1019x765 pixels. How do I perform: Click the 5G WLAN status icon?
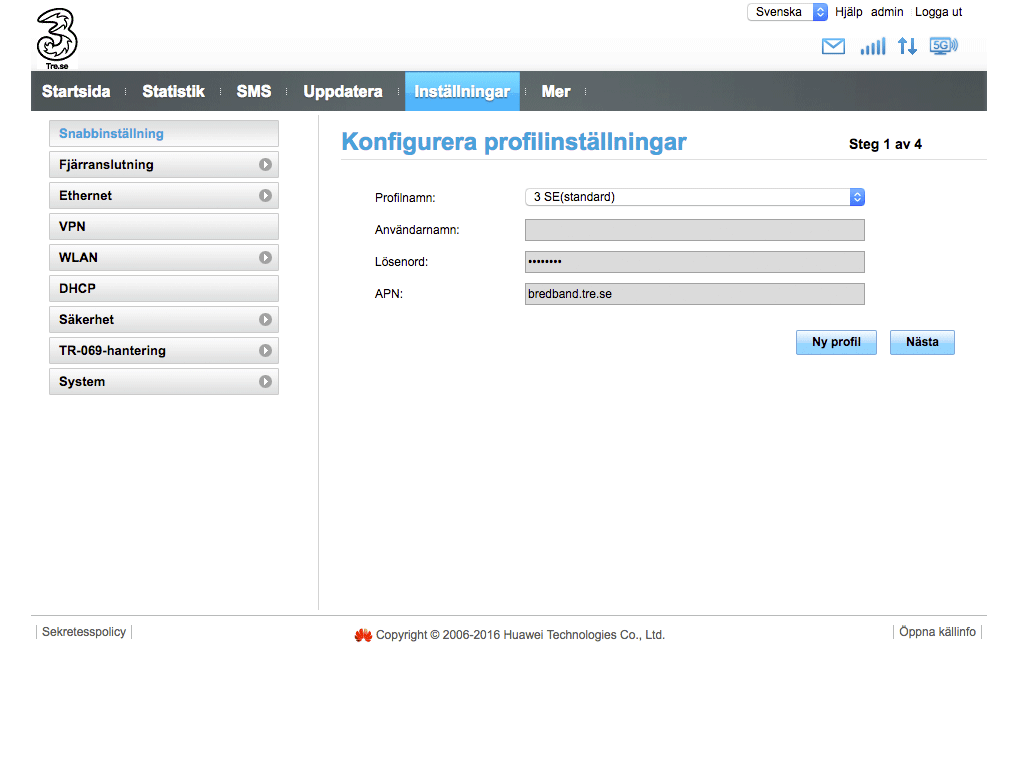943,46
